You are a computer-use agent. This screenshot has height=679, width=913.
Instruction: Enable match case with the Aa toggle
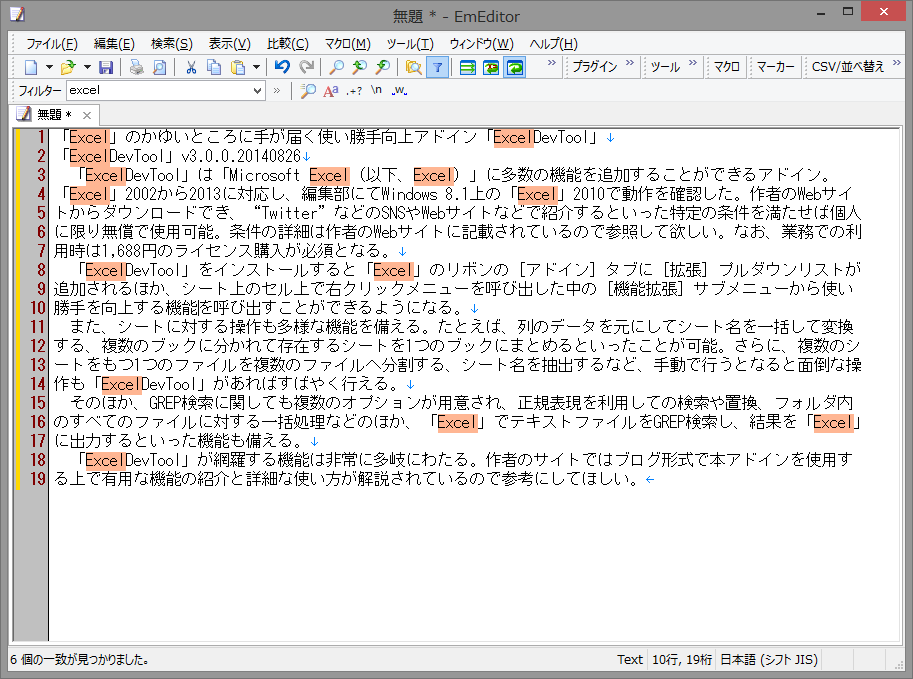click(330, 91)
